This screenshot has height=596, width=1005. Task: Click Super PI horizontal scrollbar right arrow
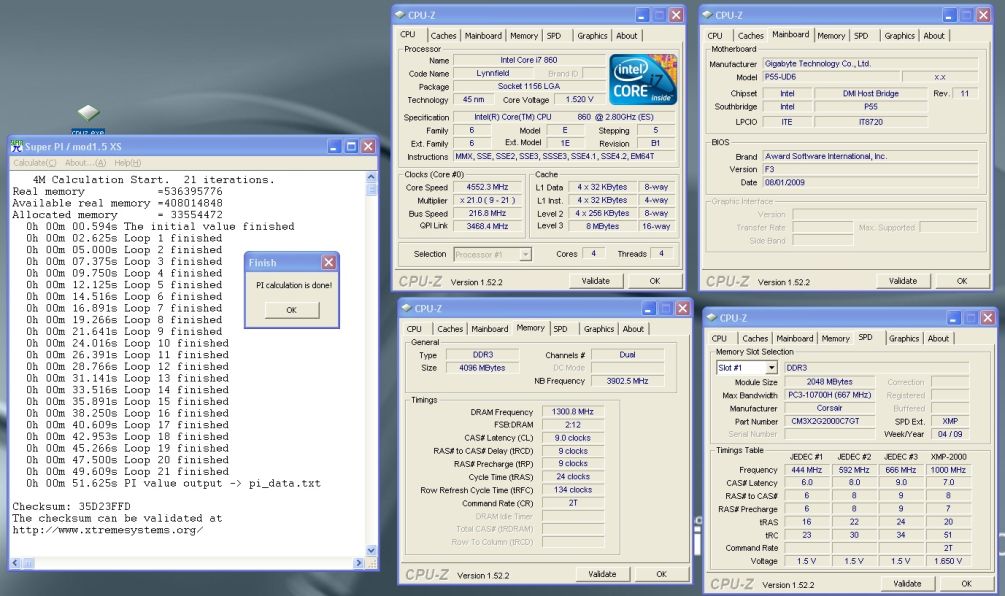[358, 563]
